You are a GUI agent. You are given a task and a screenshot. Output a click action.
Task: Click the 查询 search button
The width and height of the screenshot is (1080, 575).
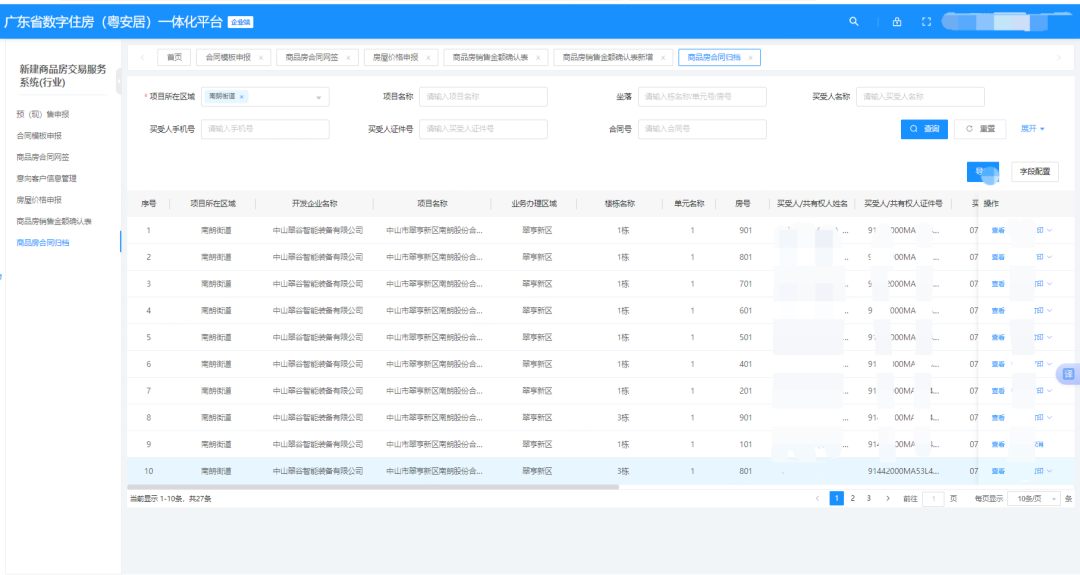click(x=924, y=129)
